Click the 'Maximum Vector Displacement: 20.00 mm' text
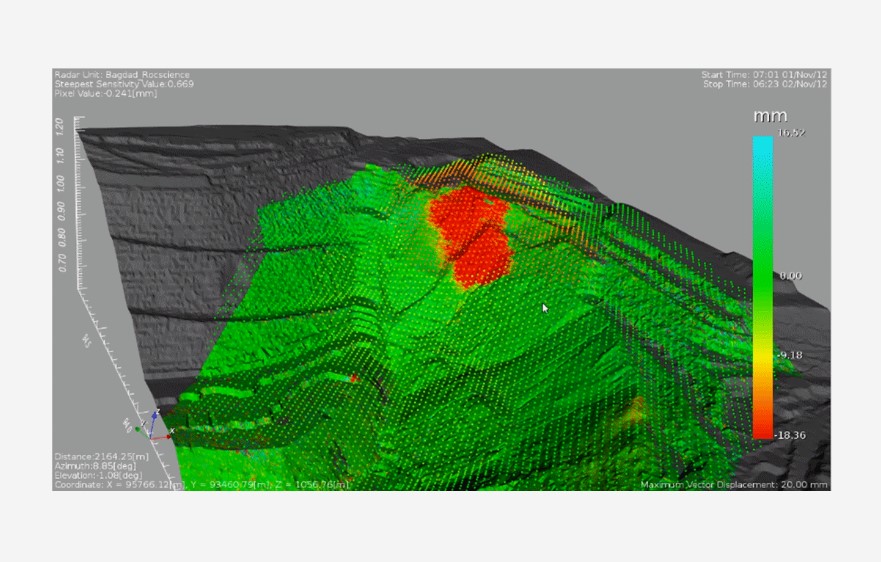 coord(734,484)
